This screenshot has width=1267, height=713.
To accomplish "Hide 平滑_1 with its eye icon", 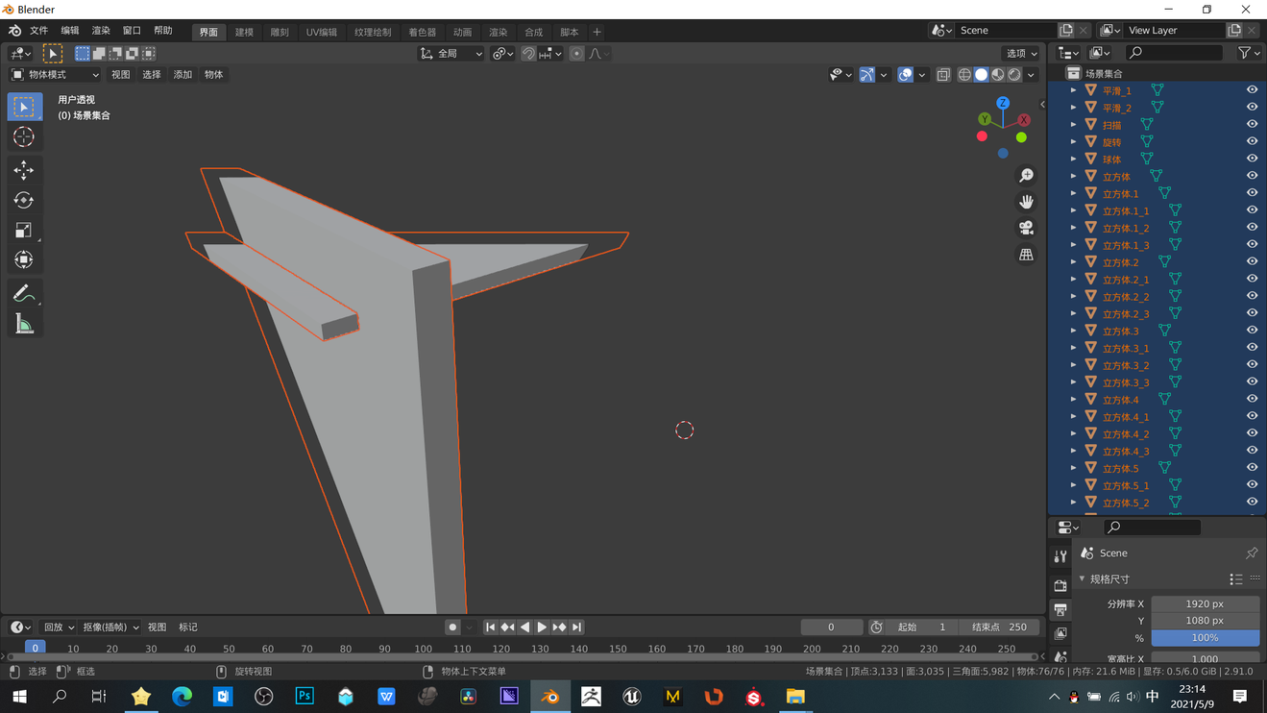I will coord(1251,90).
